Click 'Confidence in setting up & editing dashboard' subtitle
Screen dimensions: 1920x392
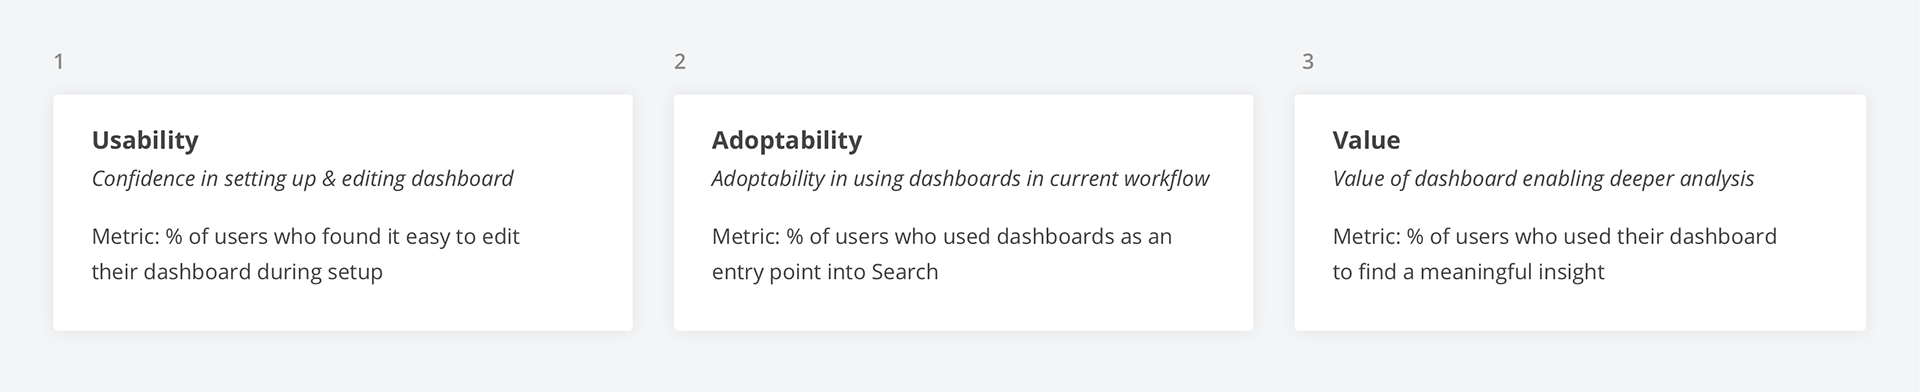click(x=302, y=179)
